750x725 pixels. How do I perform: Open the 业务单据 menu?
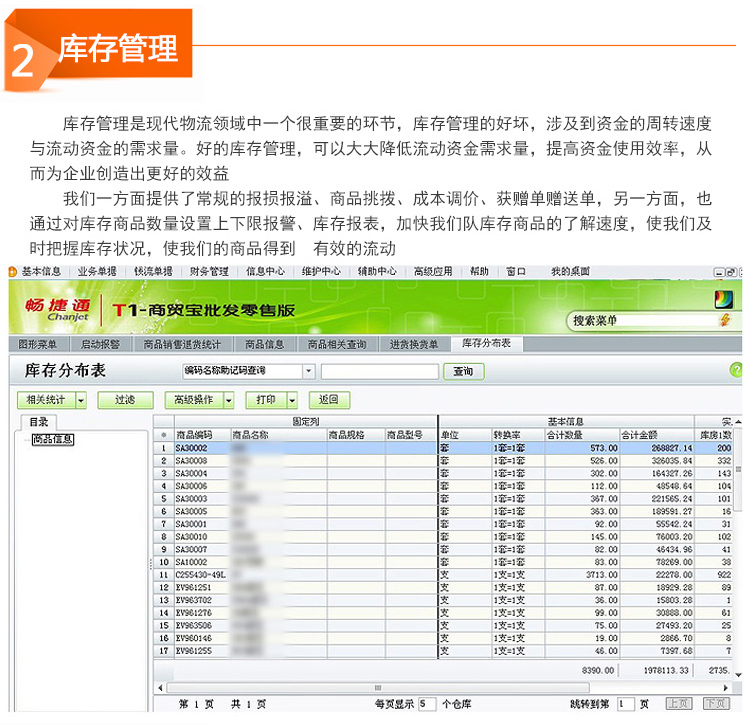(x=97, y=272)
